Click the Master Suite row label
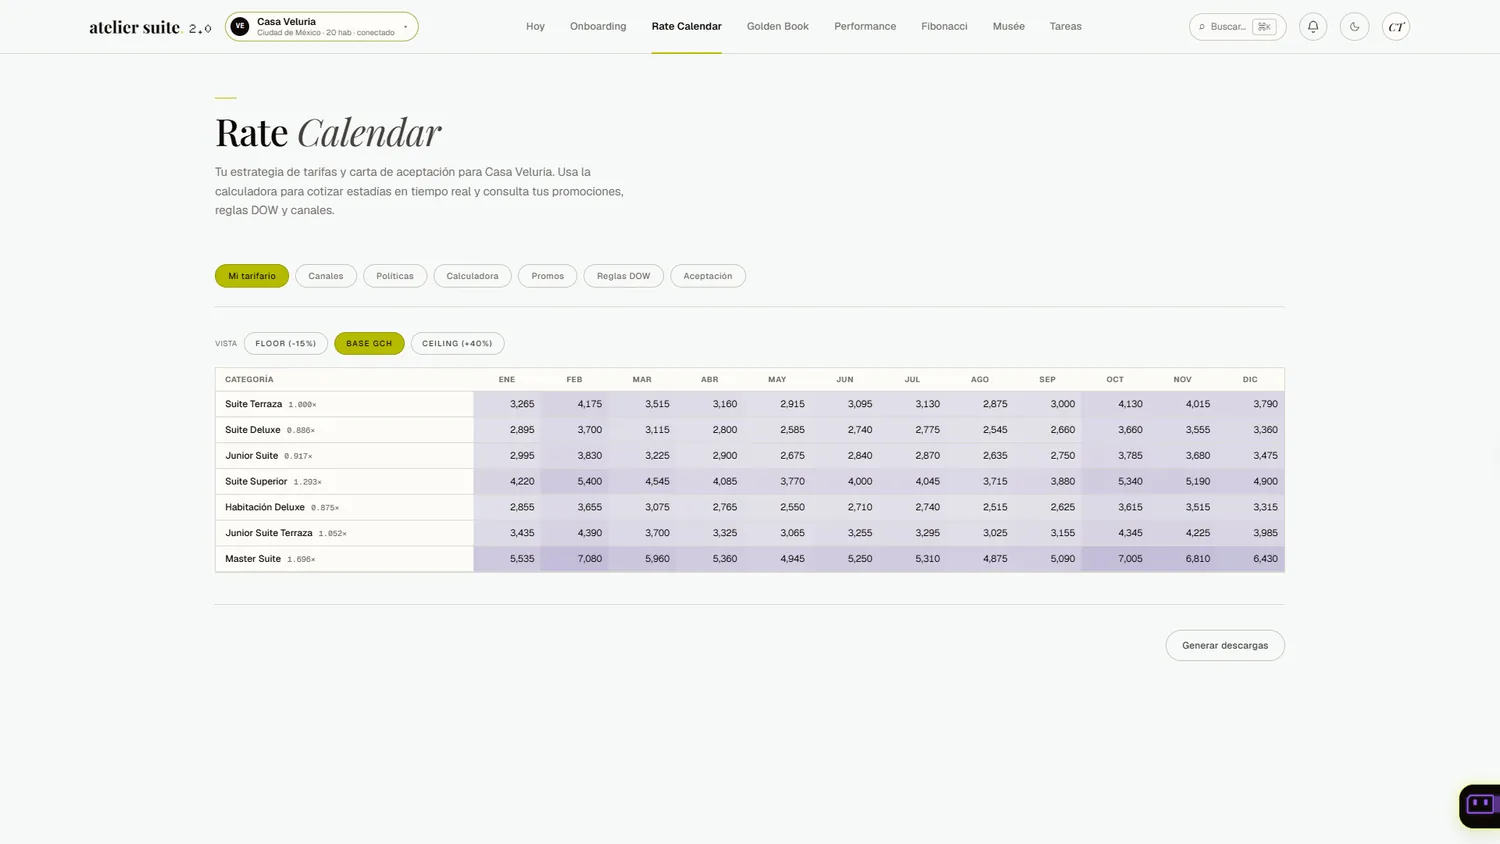Image resolution: width=1500 pixels, height=844 pixels. coord(253,559)
